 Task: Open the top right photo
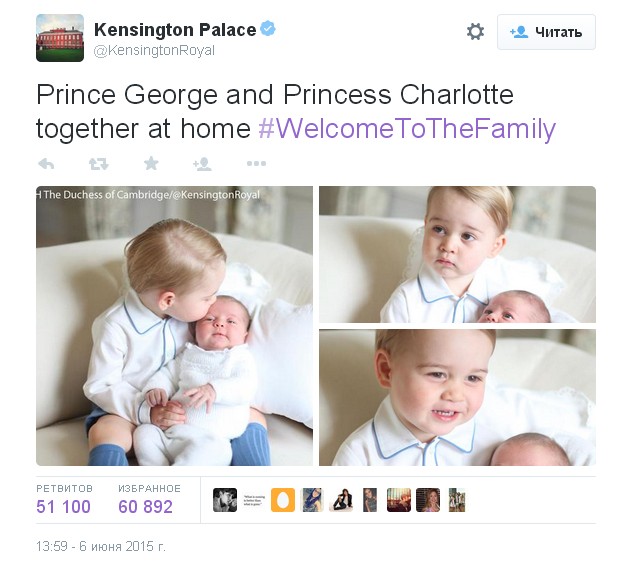(457, 254)
